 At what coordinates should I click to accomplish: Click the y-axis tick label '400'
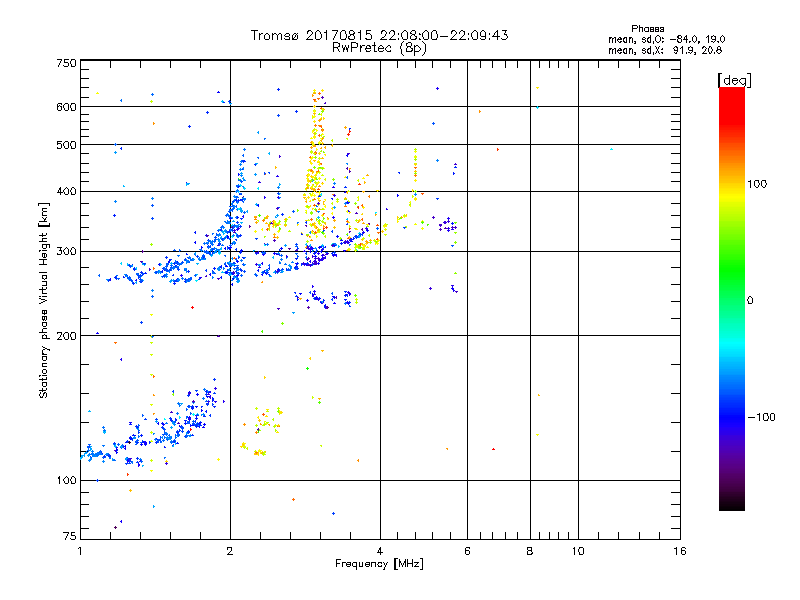(x=67, y=191)
